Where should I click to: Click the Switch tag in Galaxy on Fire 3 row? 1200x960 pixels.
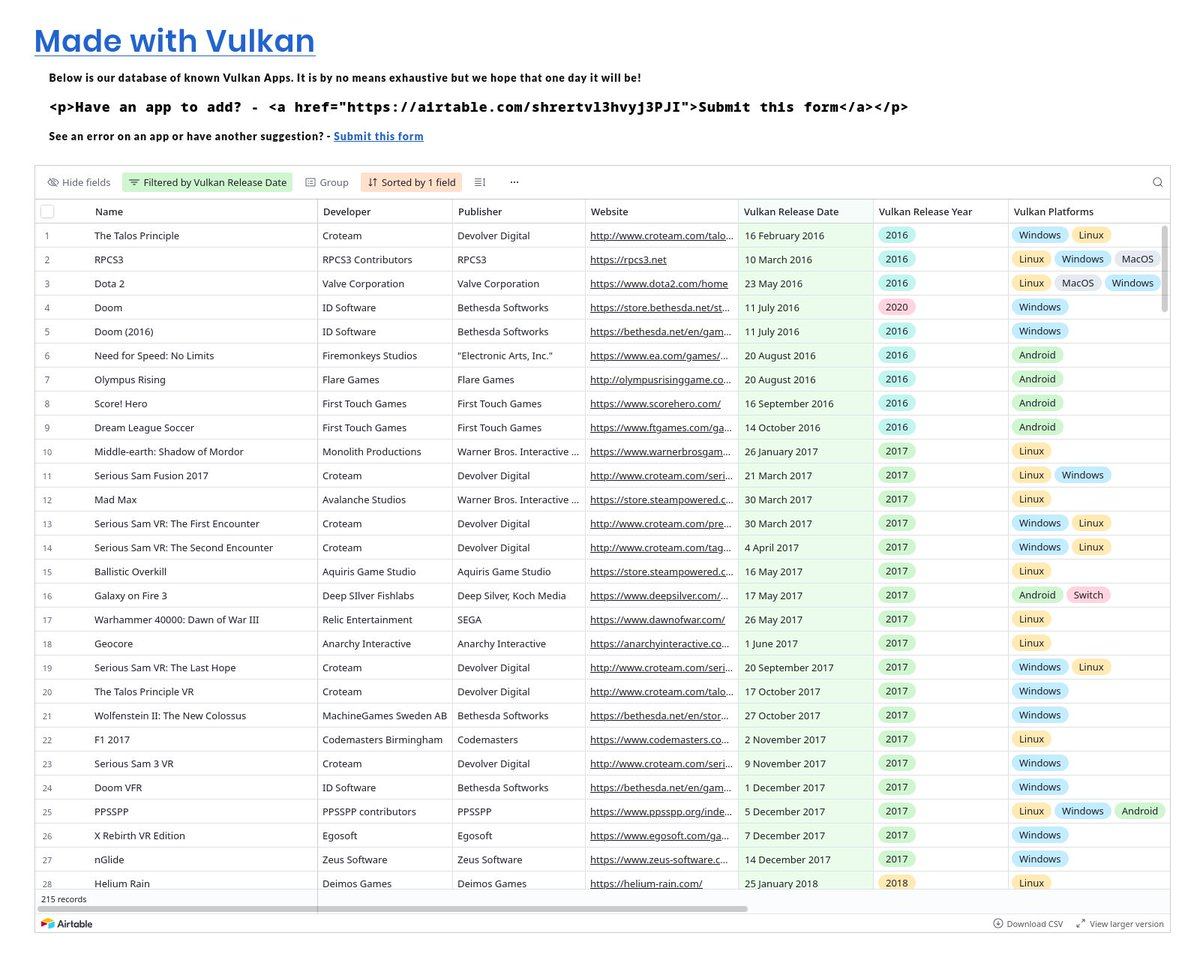click(1088, 595)
